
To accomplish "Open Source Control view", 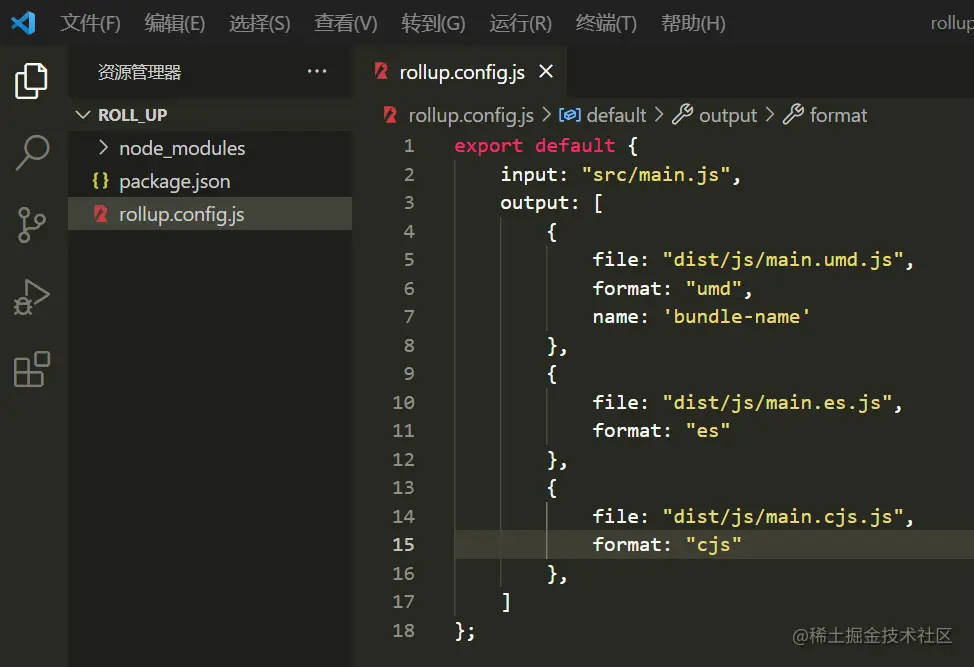I will 31,224.
